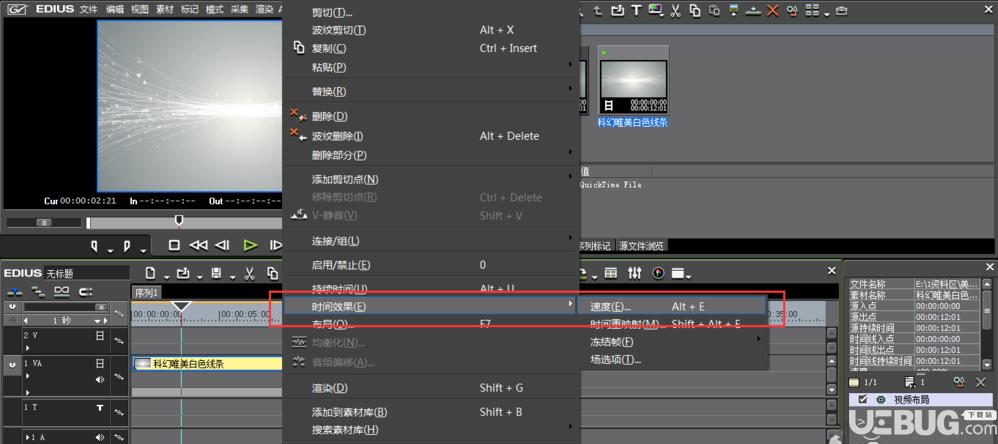Click the scissors cut icon in bin toolbar

(675, 10)
